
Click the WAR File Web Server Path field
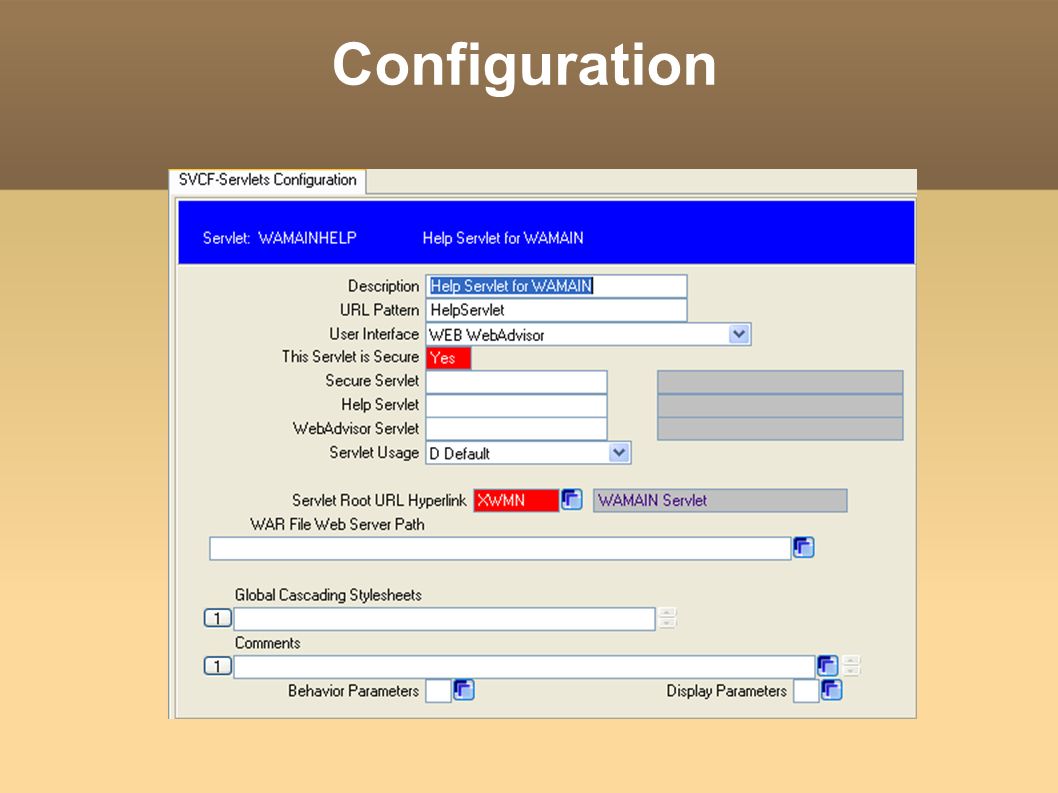[x=500, y=549]
